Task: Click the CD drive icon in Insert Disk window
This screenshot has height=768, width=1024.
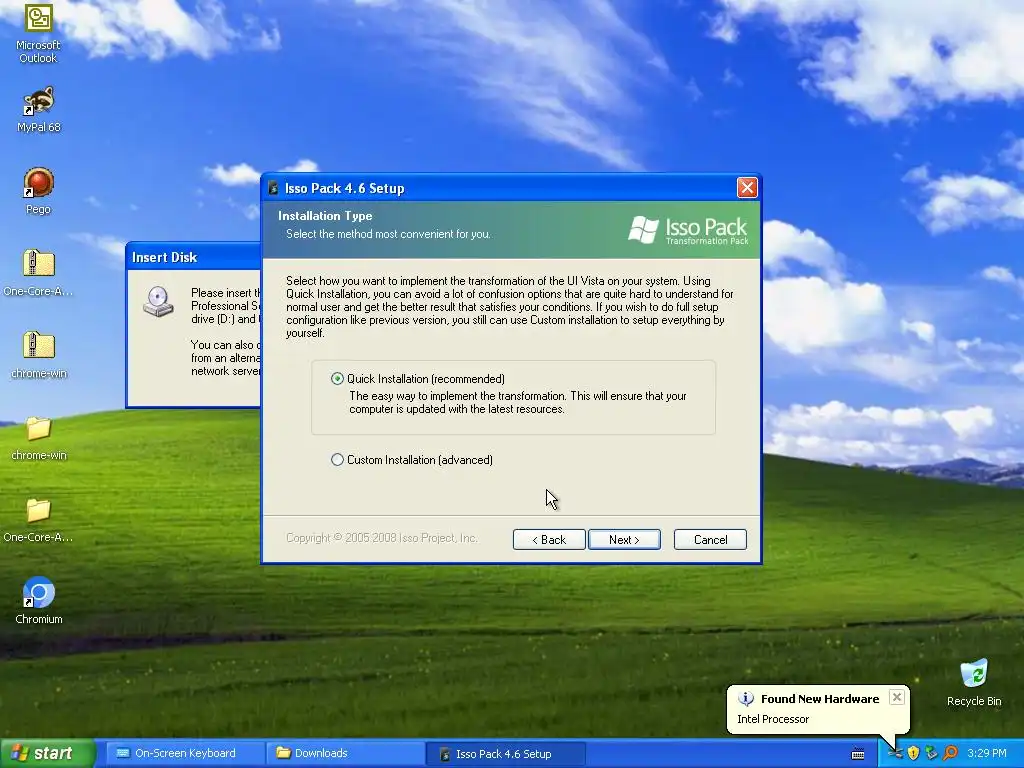Action: coord(159,302)
